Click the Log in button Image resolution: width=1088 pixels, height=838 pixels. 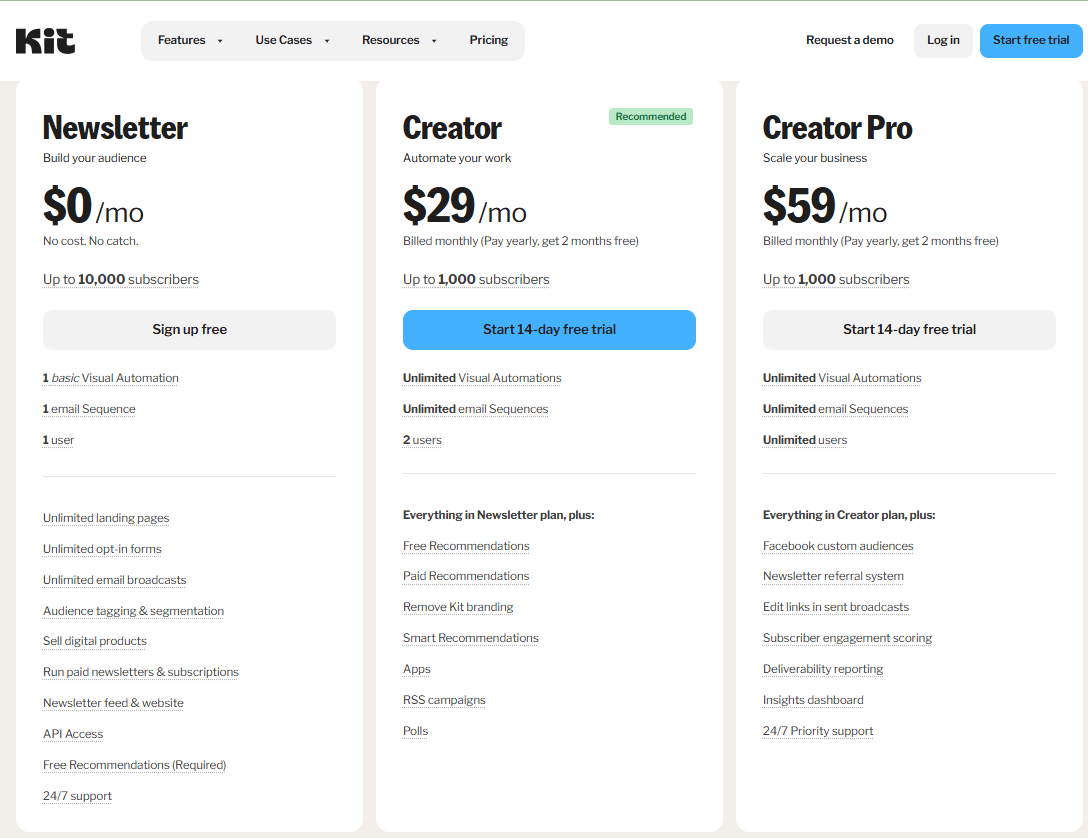tap(943, 40)
